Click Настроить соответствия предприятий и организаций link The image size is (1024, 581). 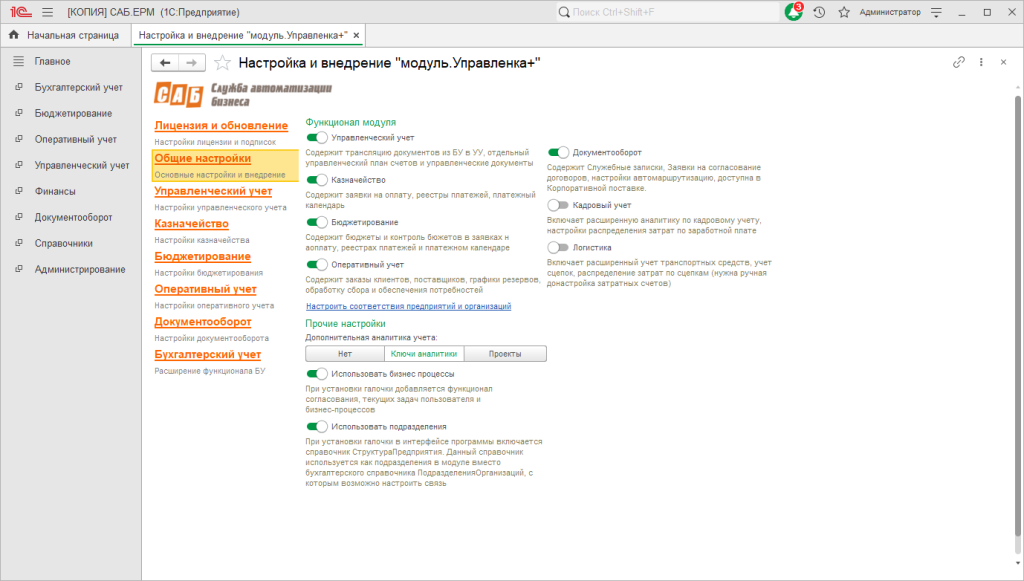point(409,306)
